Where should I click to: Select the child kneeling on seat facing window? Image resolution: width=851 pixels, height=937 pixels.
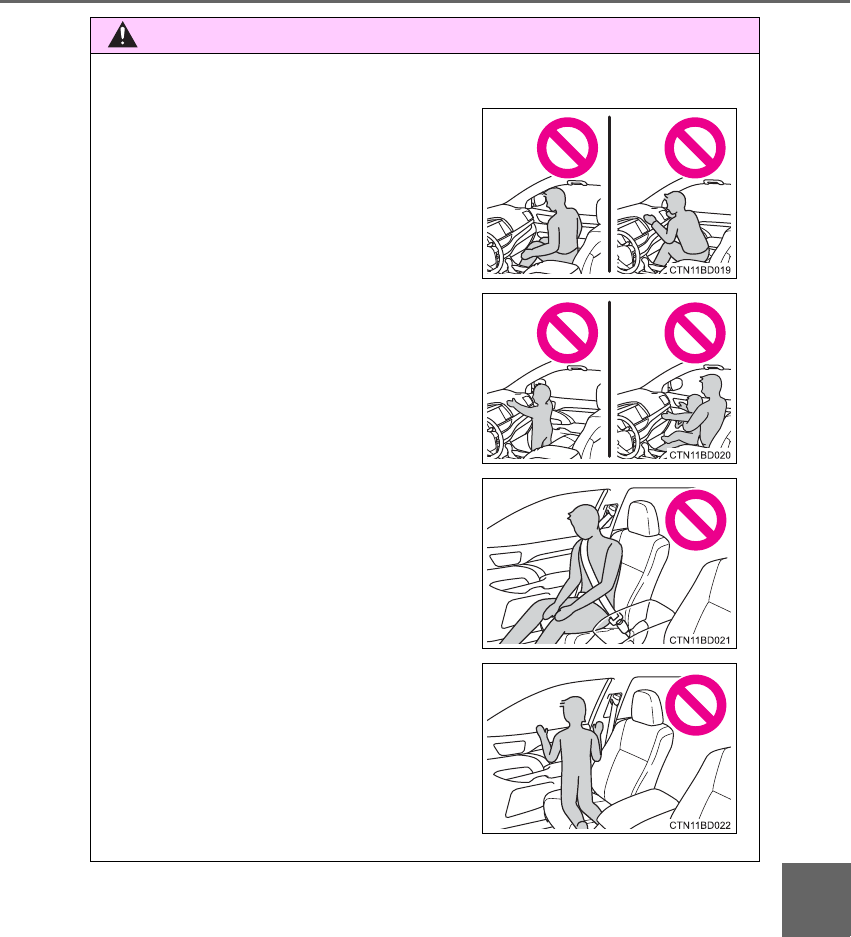571,762
